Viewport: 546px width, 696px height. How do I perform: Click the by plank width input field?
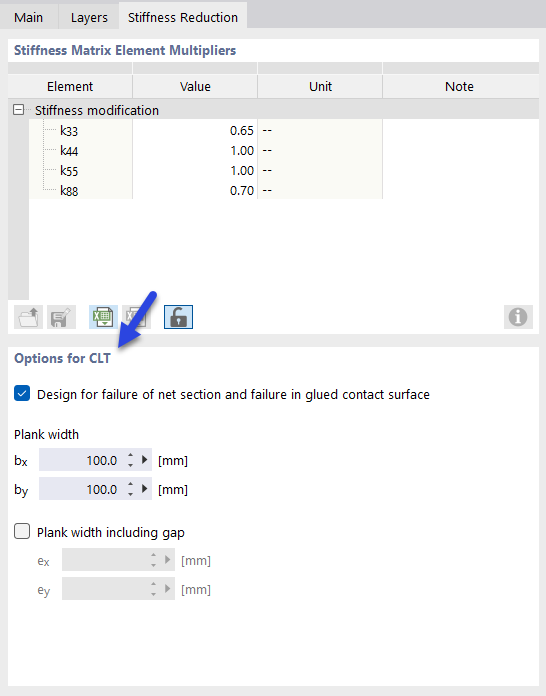81,489
